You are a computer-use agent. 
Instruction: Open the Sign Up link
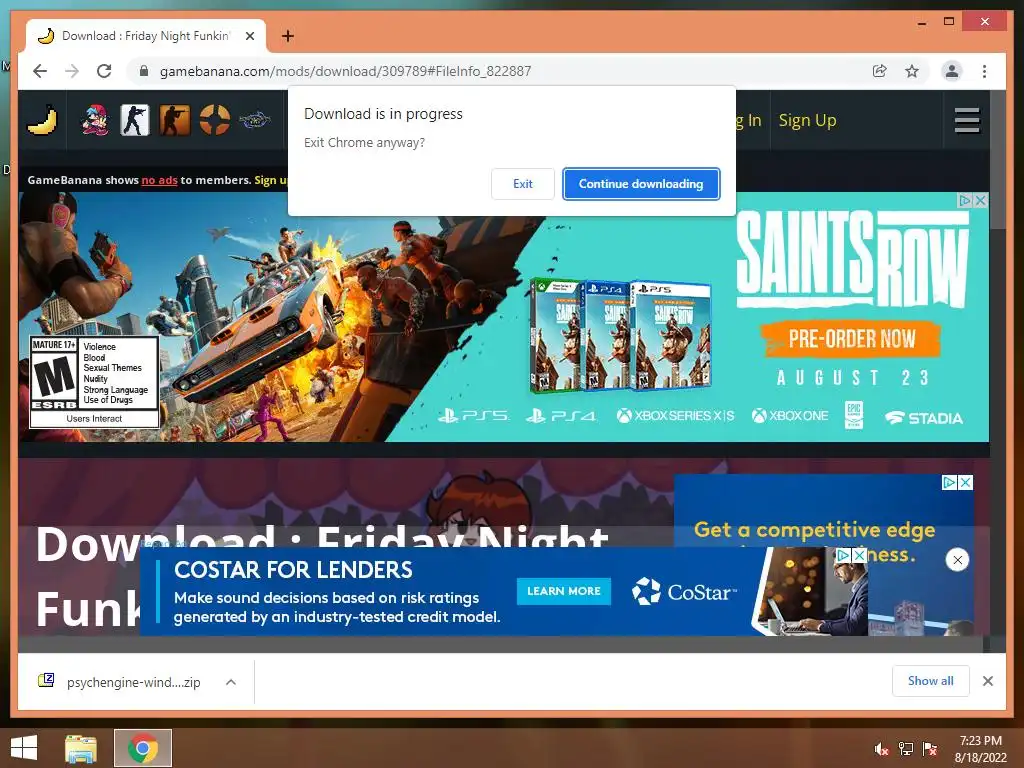[x=807, y=120]
